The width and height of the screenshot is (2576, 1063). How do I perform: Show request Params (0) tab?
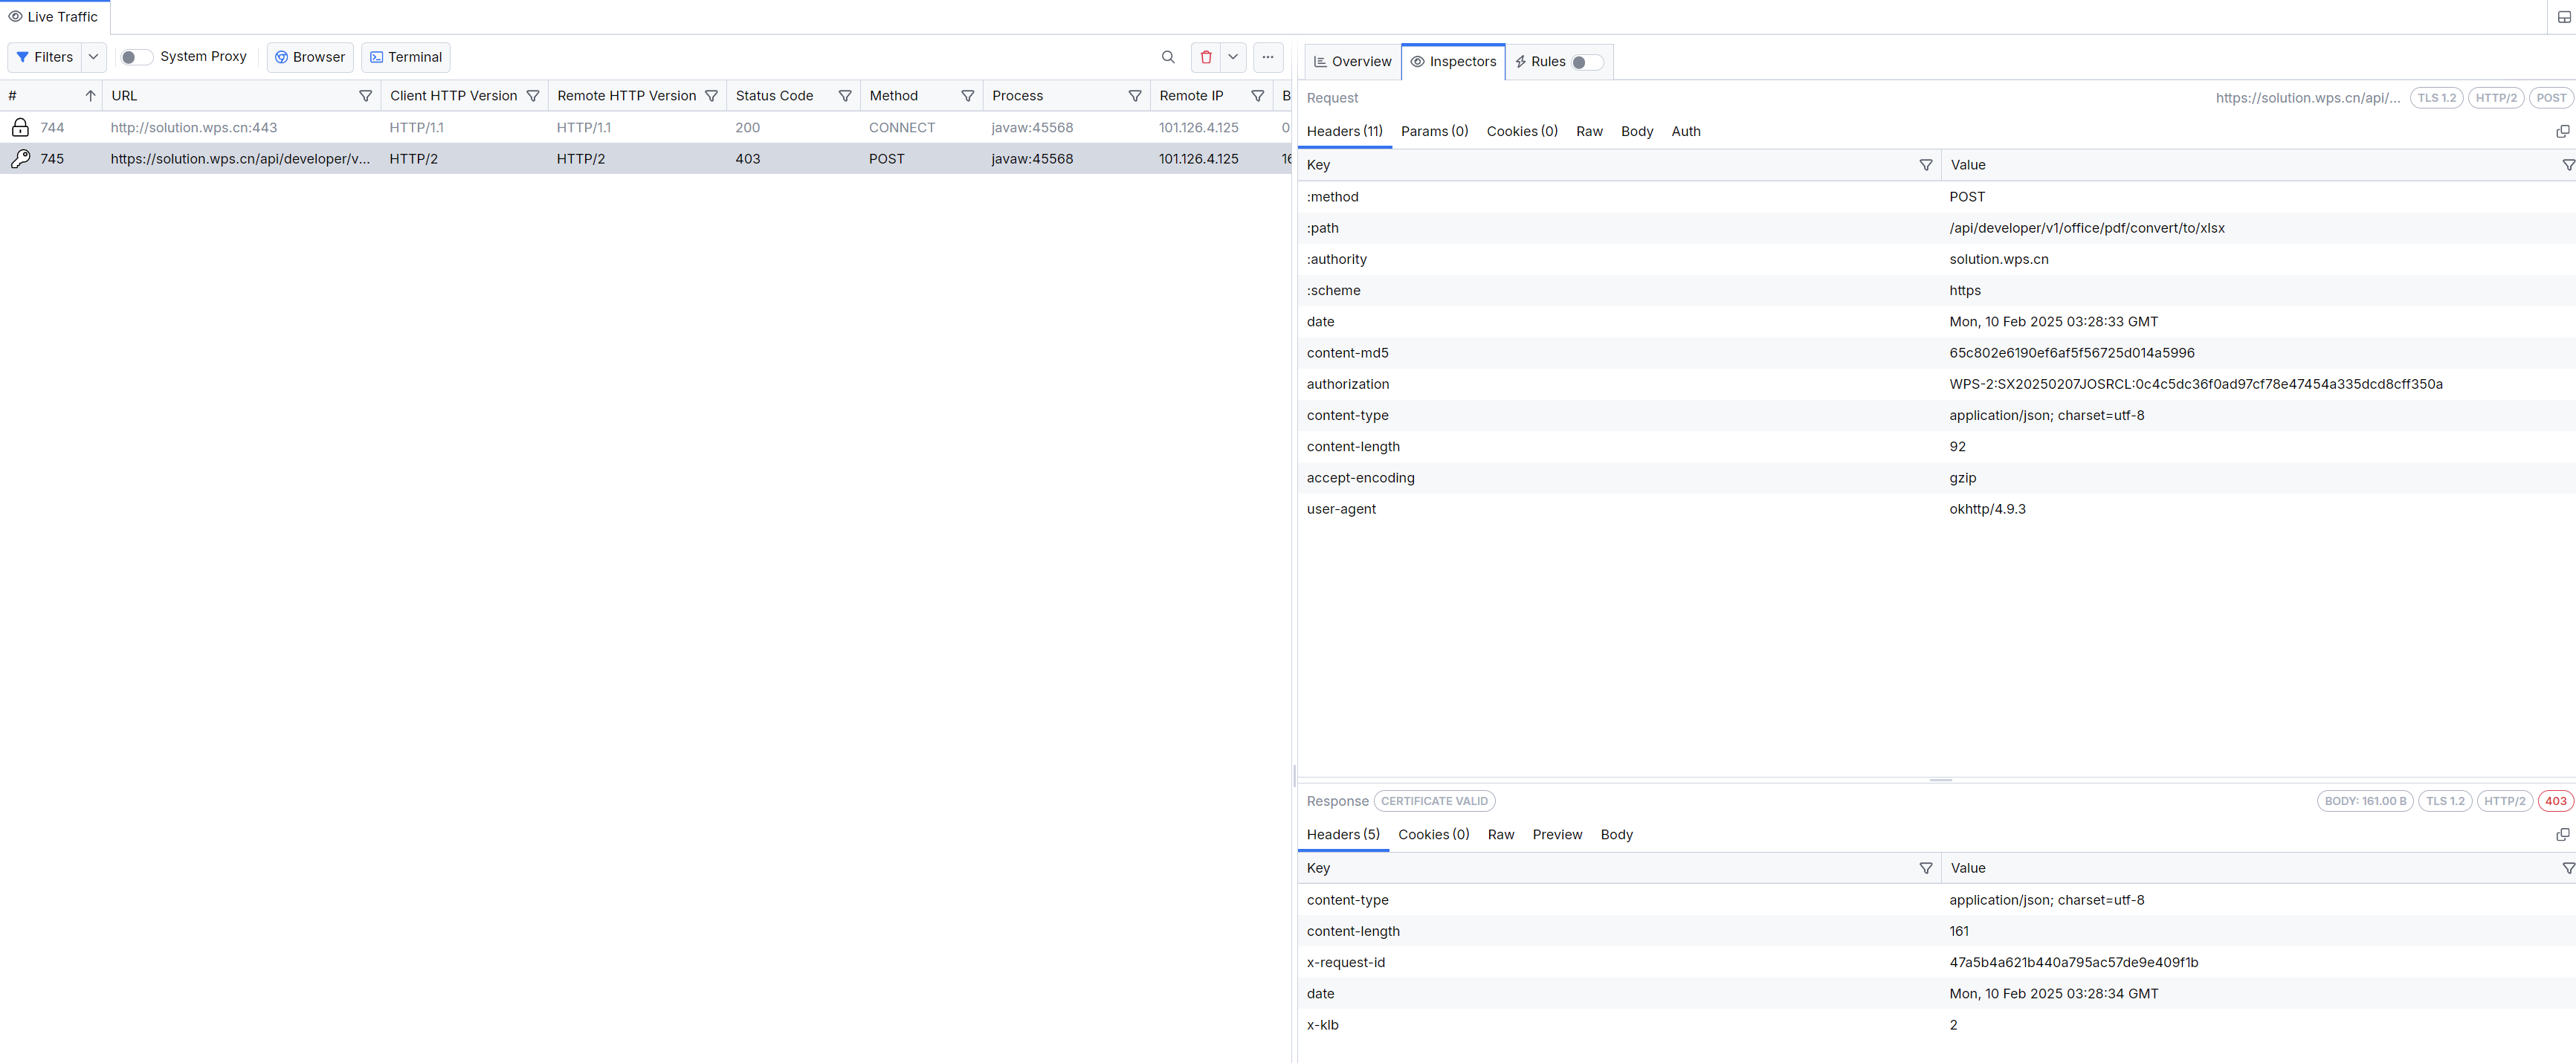click(x=1434, y=131)
